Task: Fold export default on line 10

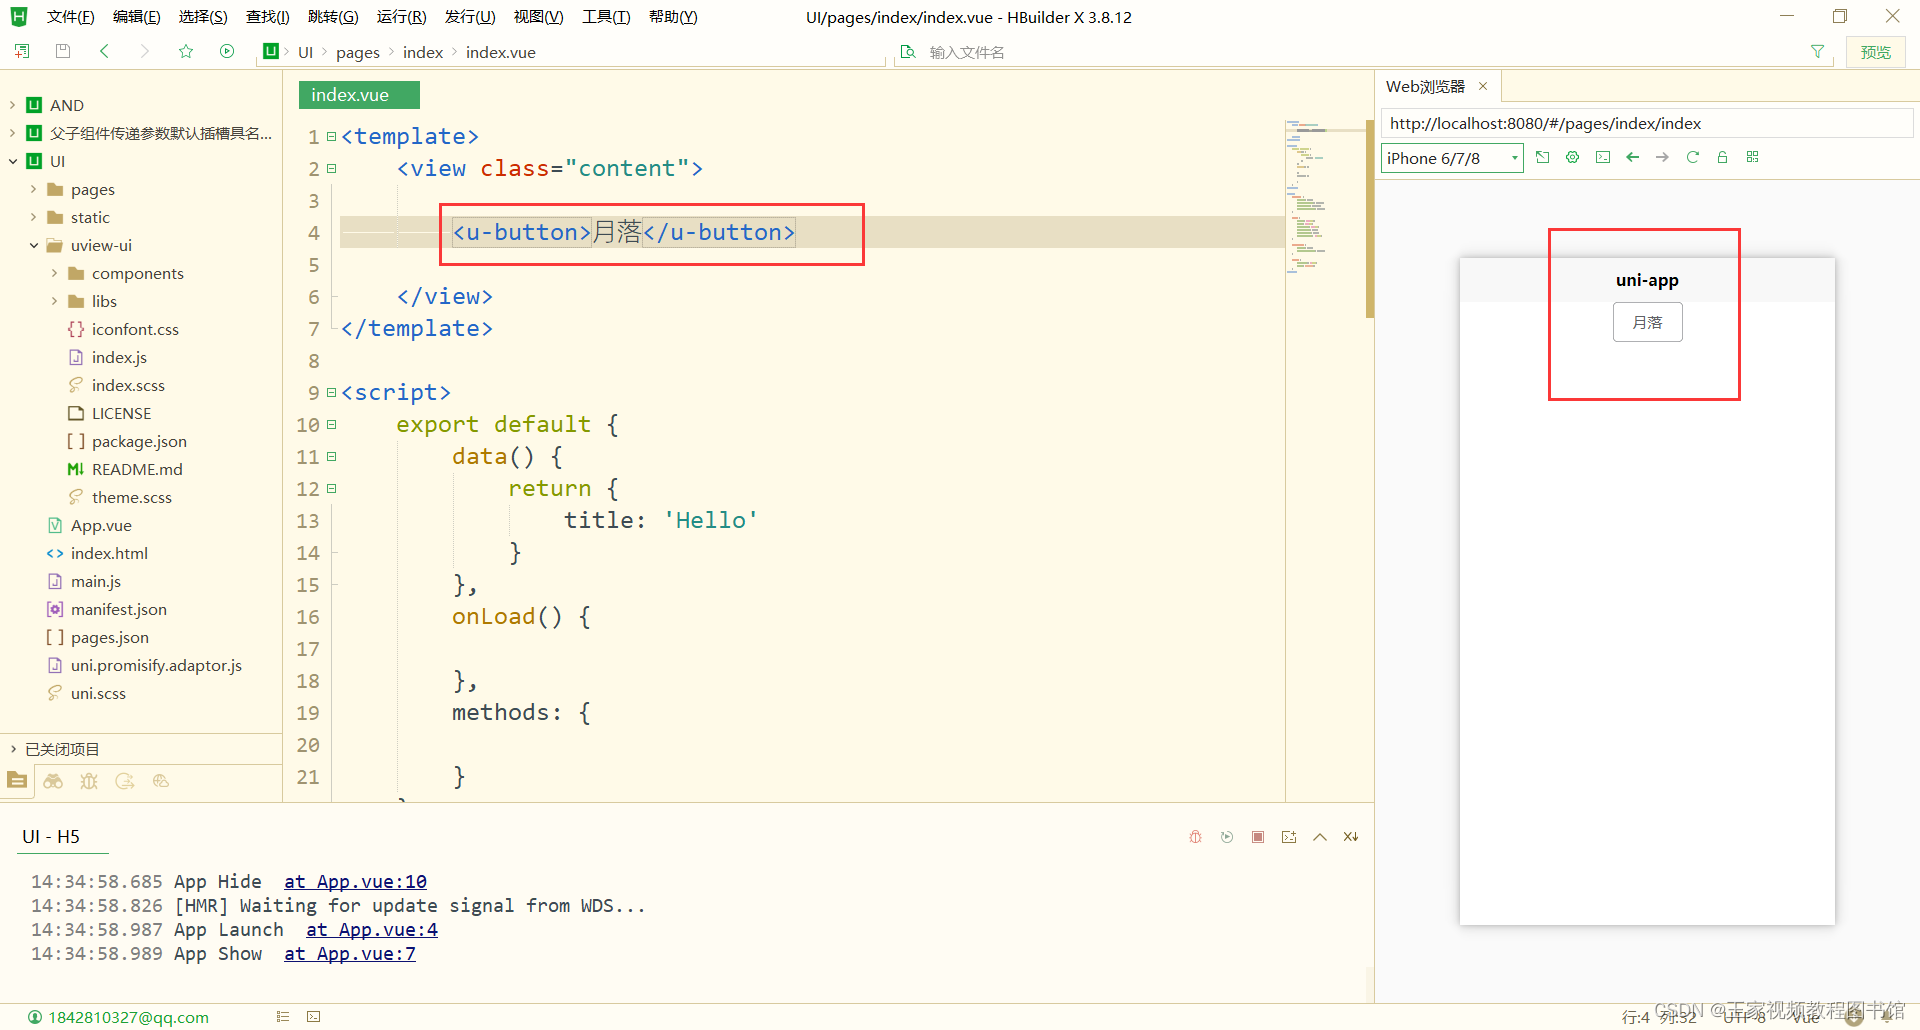Action: [x=331, y=425]
